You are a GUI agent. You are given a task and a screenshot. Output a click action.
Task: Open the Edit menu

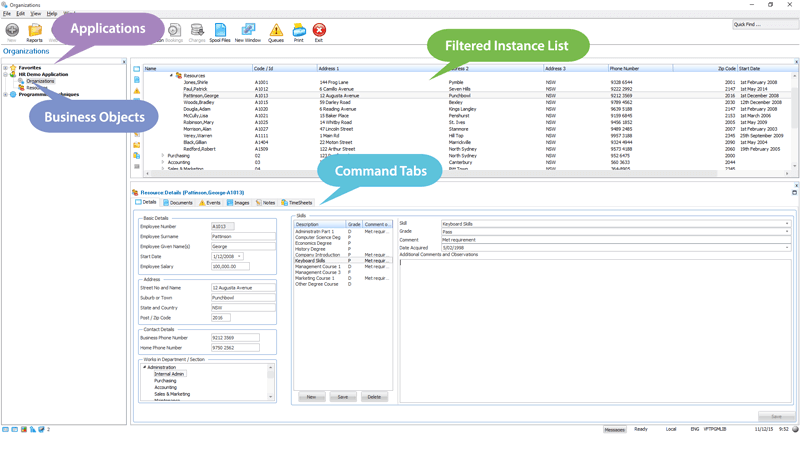(x=20, y=14)
